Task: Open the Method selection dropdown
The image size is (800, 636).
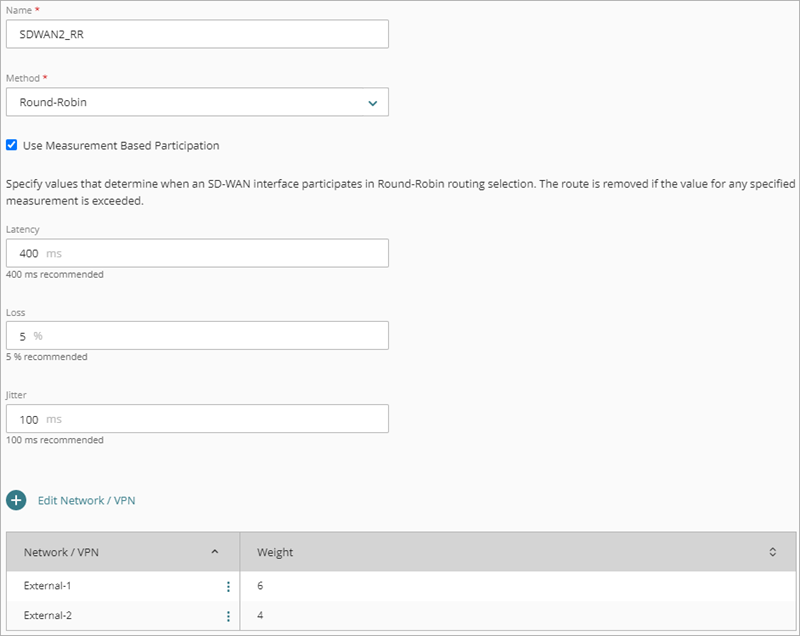Action: (x=196, y=102)
